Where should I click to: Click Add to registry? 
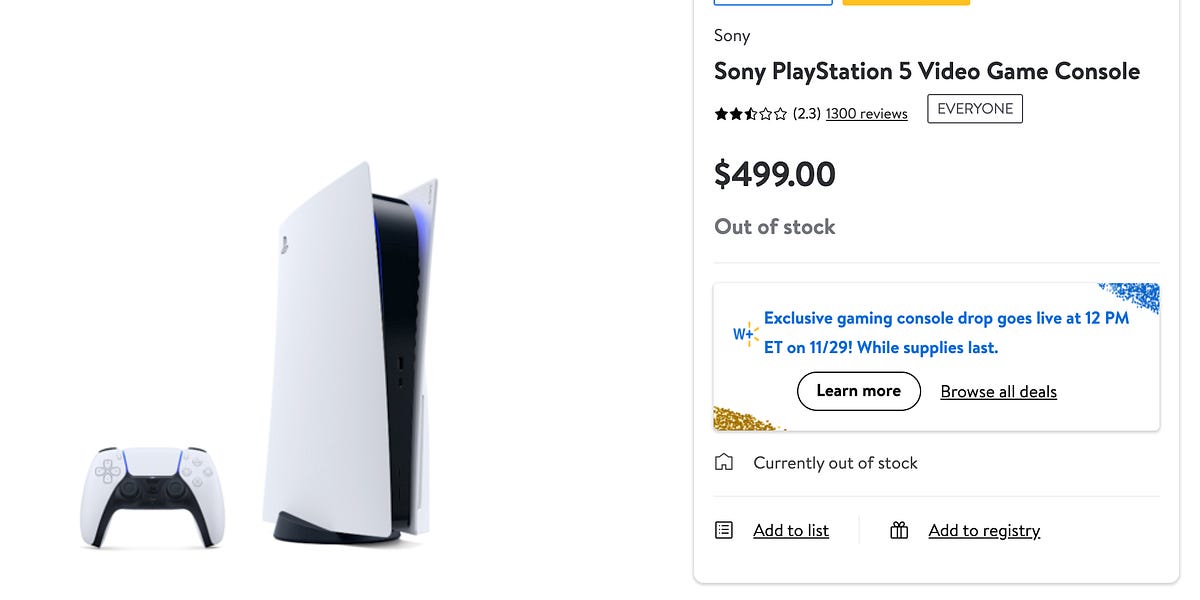coord(983,530)
